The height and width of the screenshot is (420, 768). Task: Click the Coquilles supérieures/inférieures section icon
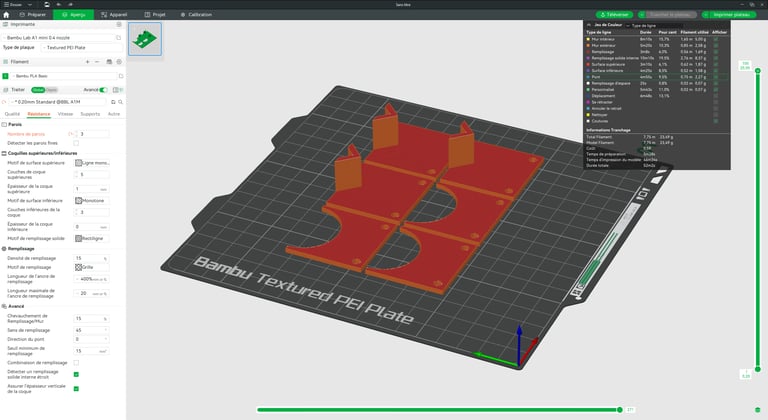(x=4, y=153)
